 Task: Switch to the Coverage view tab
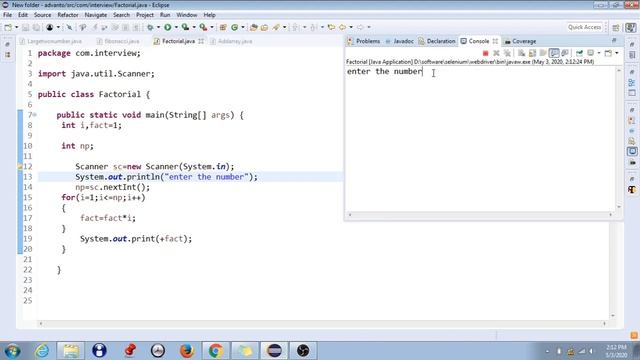point(520,41)
